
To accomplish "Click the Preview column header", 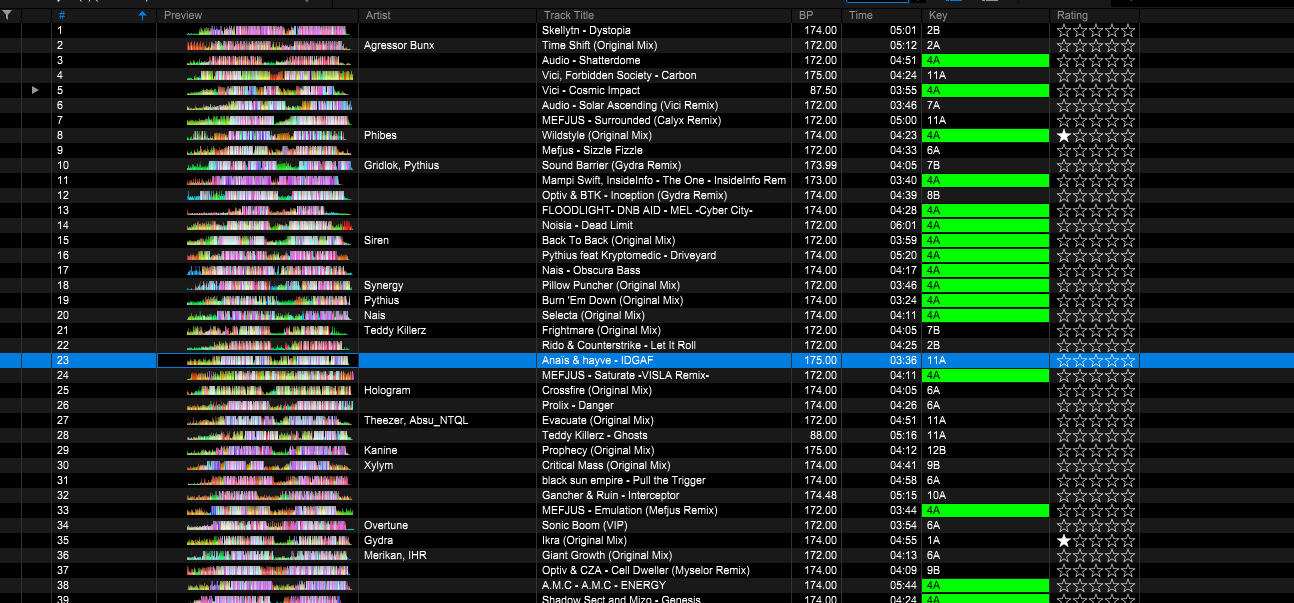I will pyautogui.click(x=182, y=16).
